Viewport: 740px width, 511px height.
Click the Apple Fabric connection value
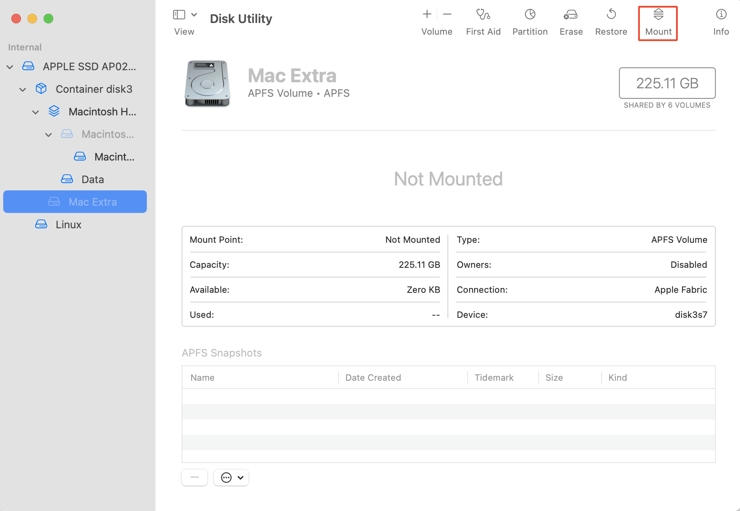(x=681, y=290)
